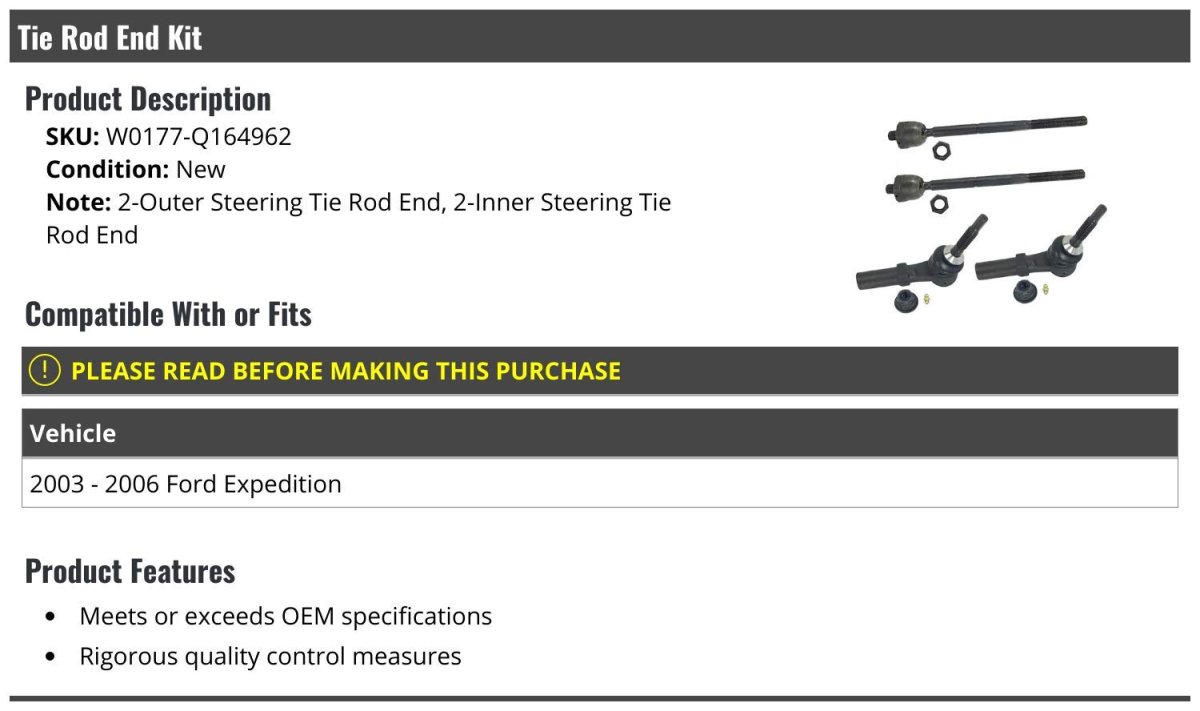This screenshot has height=711, width=1200.
Task: Click the upper hex nut in product image
Action: [939, 150]
